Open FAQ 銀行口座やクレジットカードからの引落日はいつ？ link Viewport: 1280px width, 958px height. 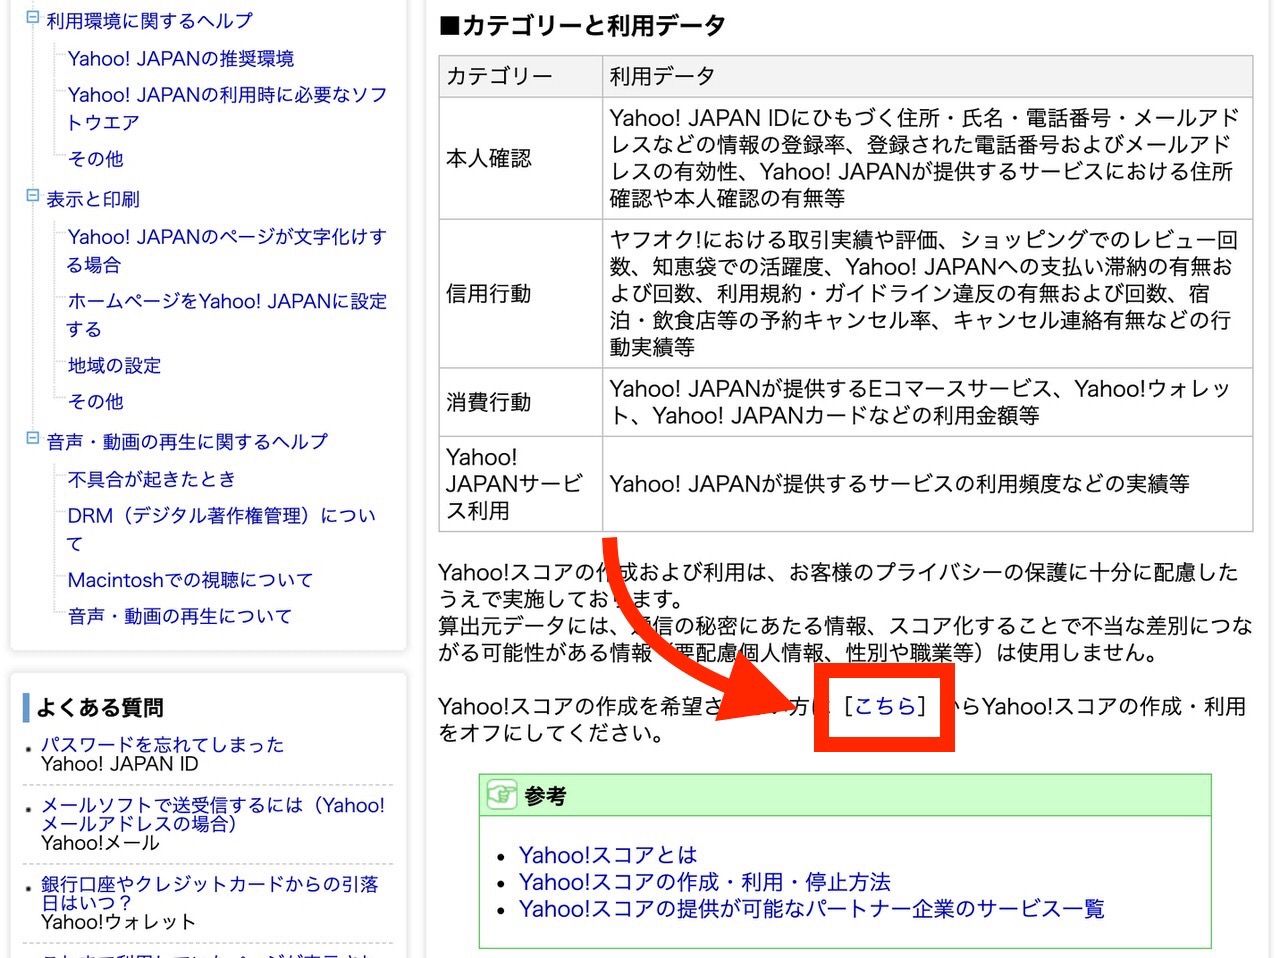pos(210,893)
